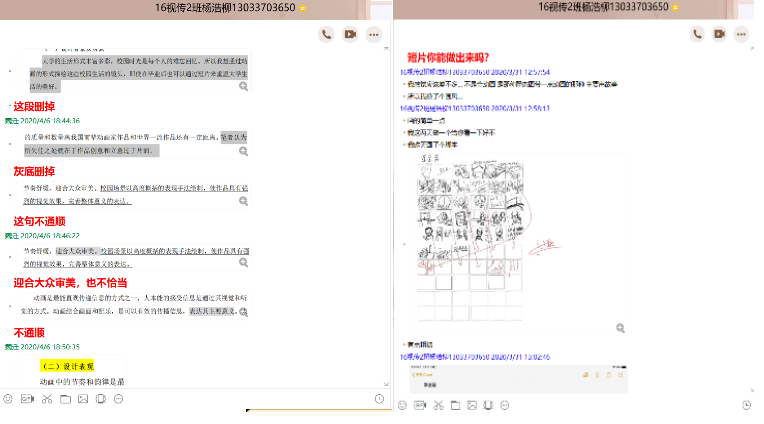Zoom the storyboard image using magnifier icon
Image resolution: width=764 pixels, height=424 pixels.
coord(621,328)
